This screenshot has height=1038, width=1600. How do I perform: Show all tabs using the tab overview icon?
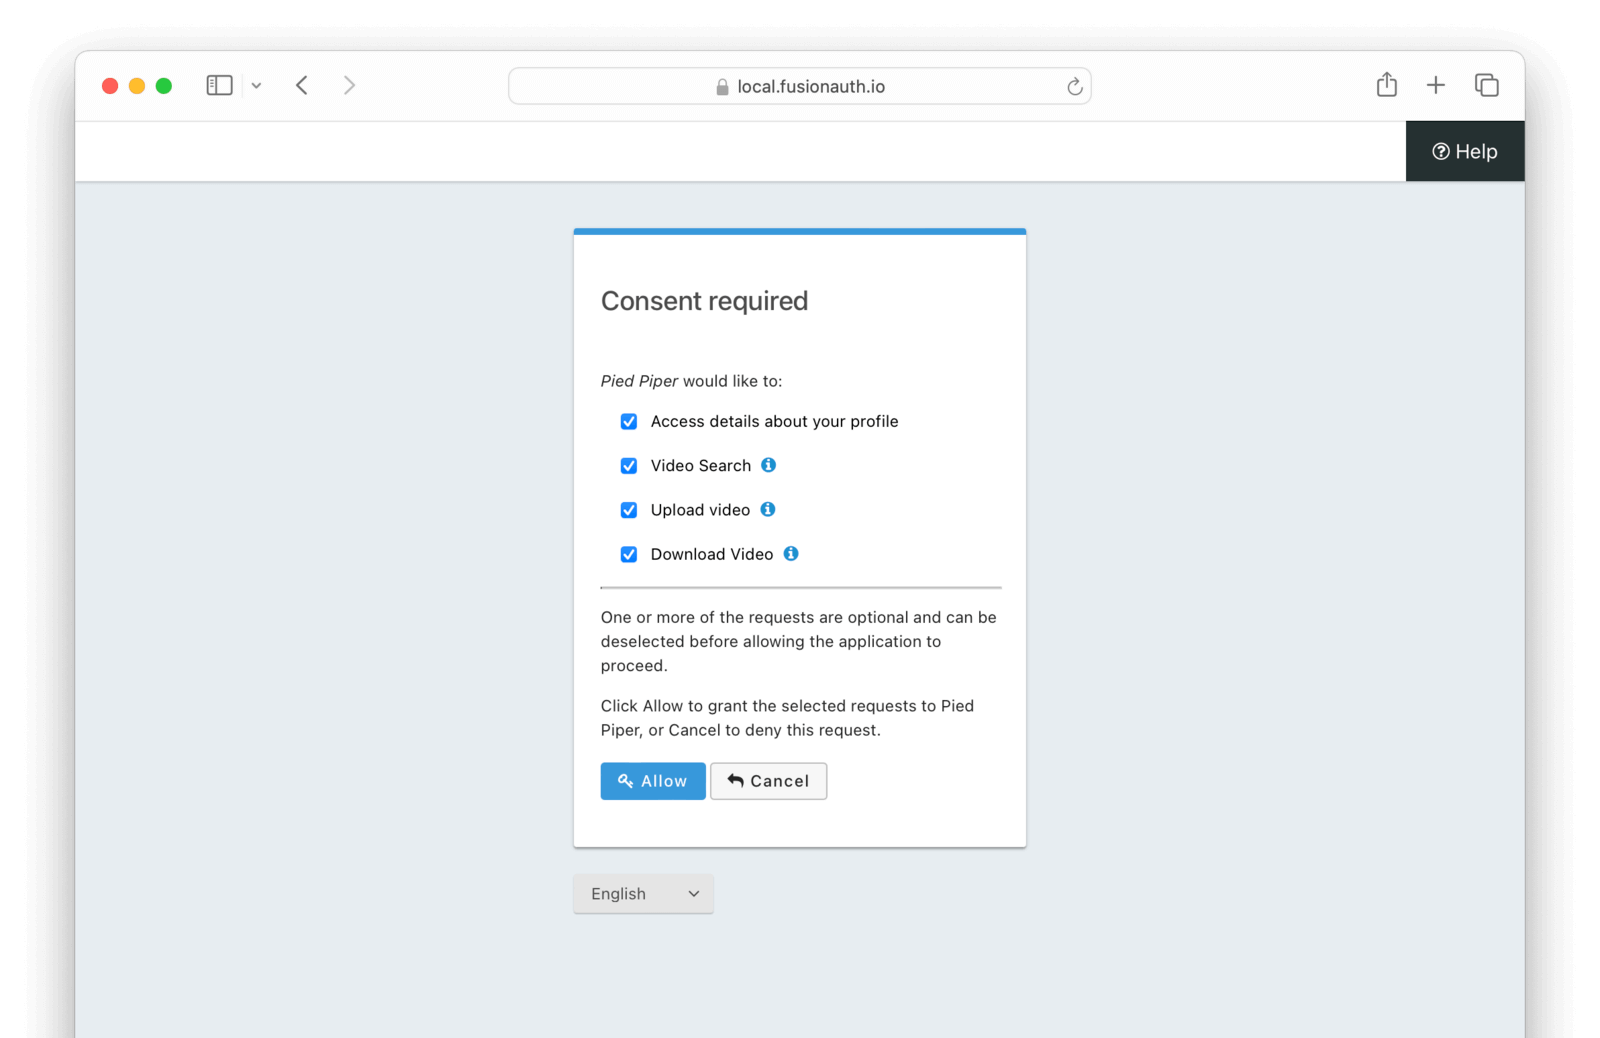point(1487,85)
